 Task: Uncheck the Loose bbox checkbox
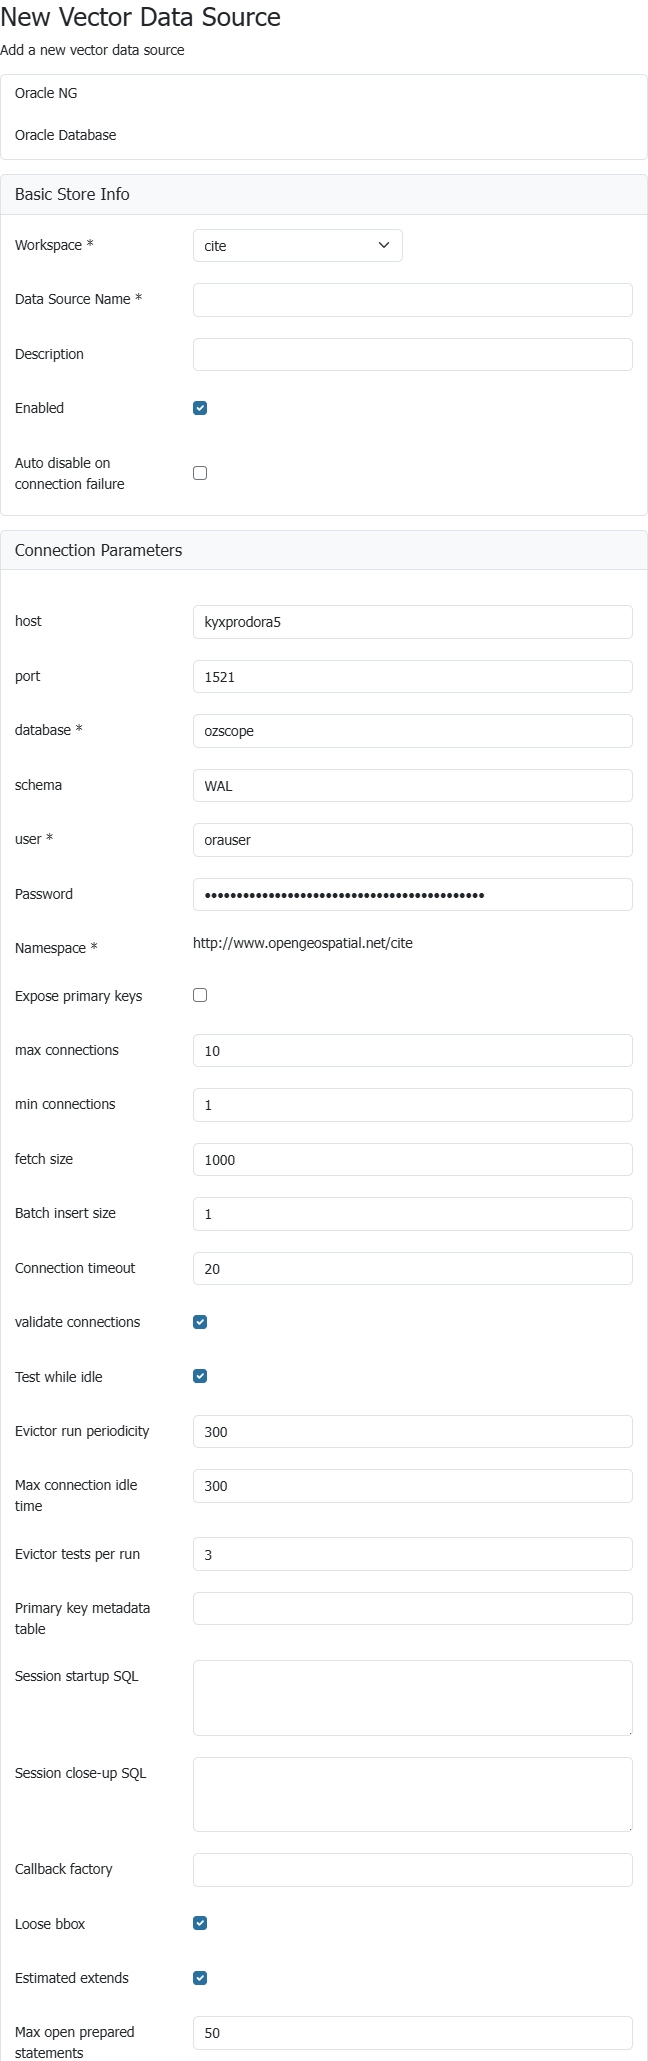[200, 1923]
